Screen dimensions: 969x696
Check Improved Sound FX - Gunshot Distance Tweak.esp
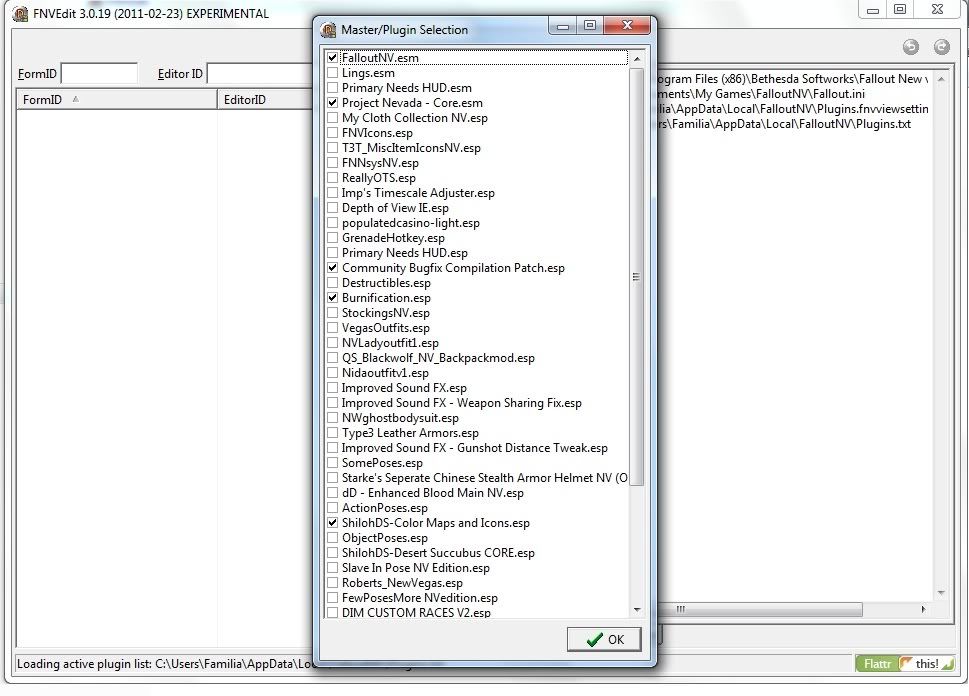pyautogui.click(x=332, y=448)
